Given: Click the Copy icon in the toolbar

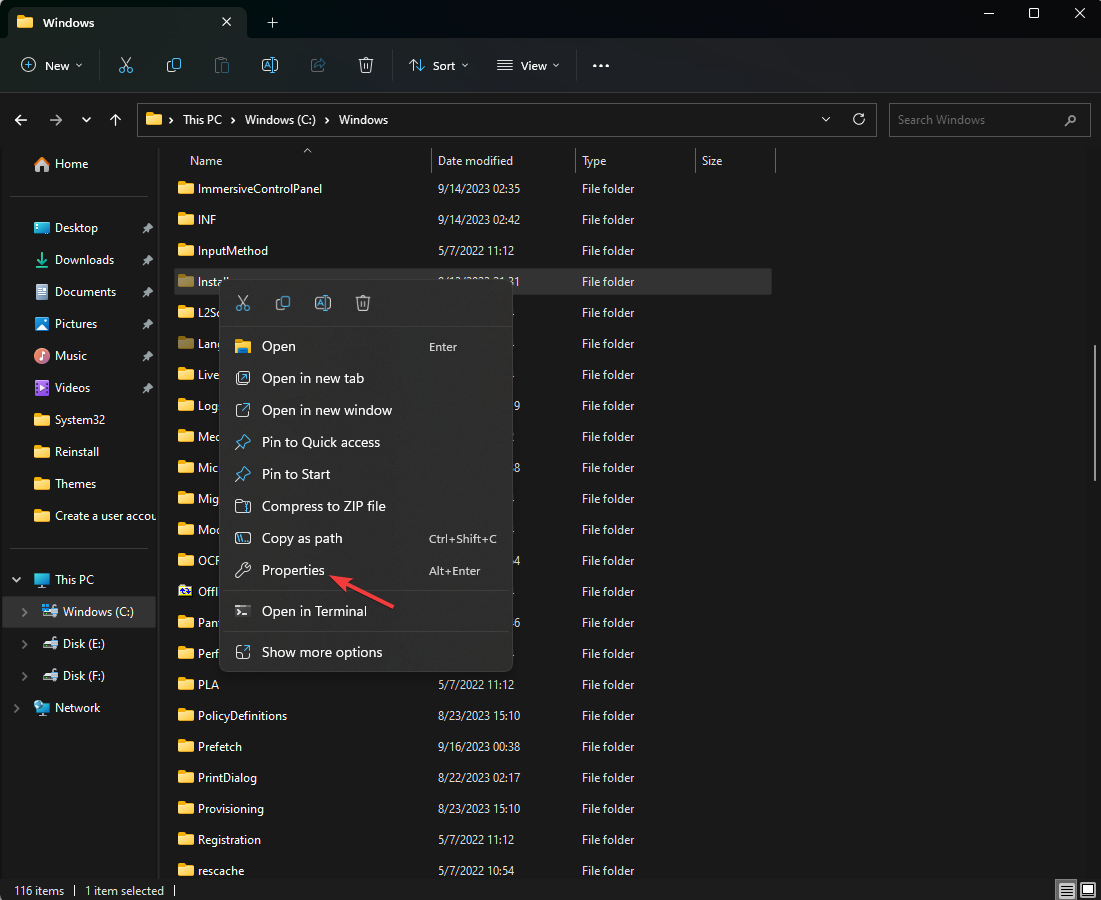Looking at the screenshot, I should point(174,65).
